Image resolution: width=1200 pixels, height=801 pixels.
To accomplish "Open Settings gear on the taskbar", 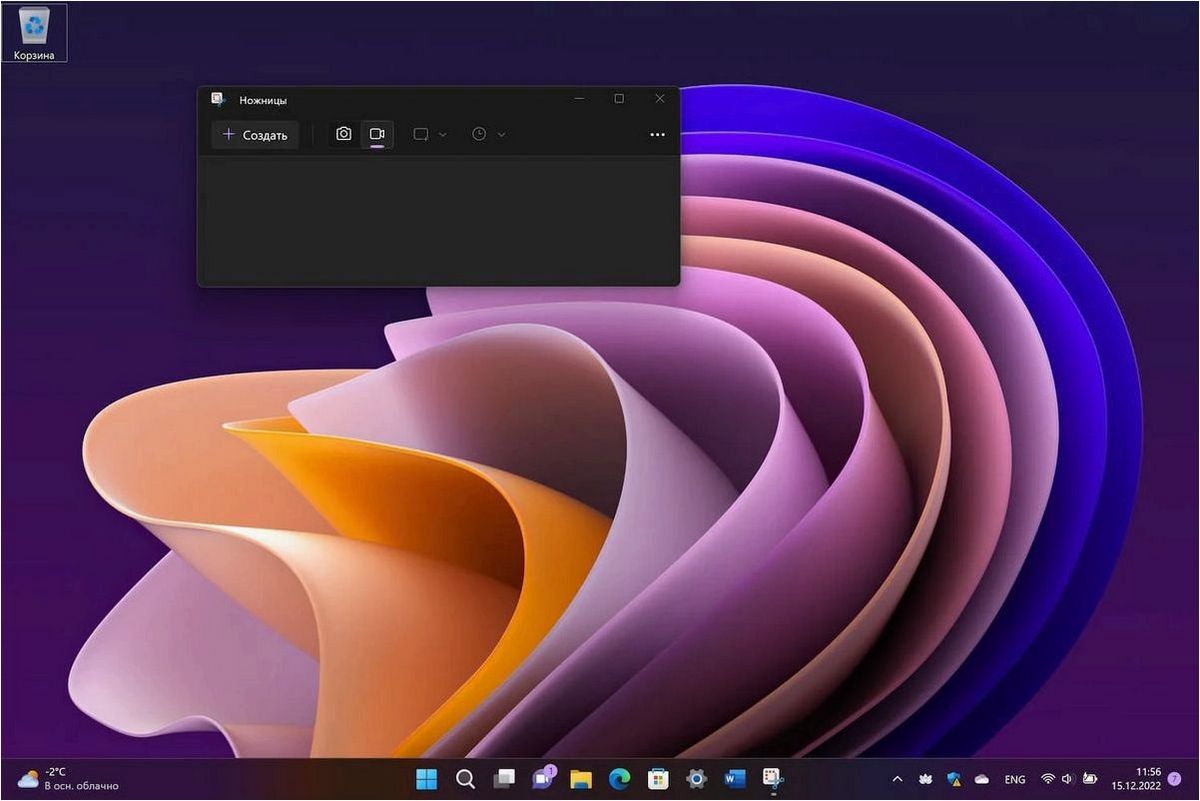I will point(697,779).
